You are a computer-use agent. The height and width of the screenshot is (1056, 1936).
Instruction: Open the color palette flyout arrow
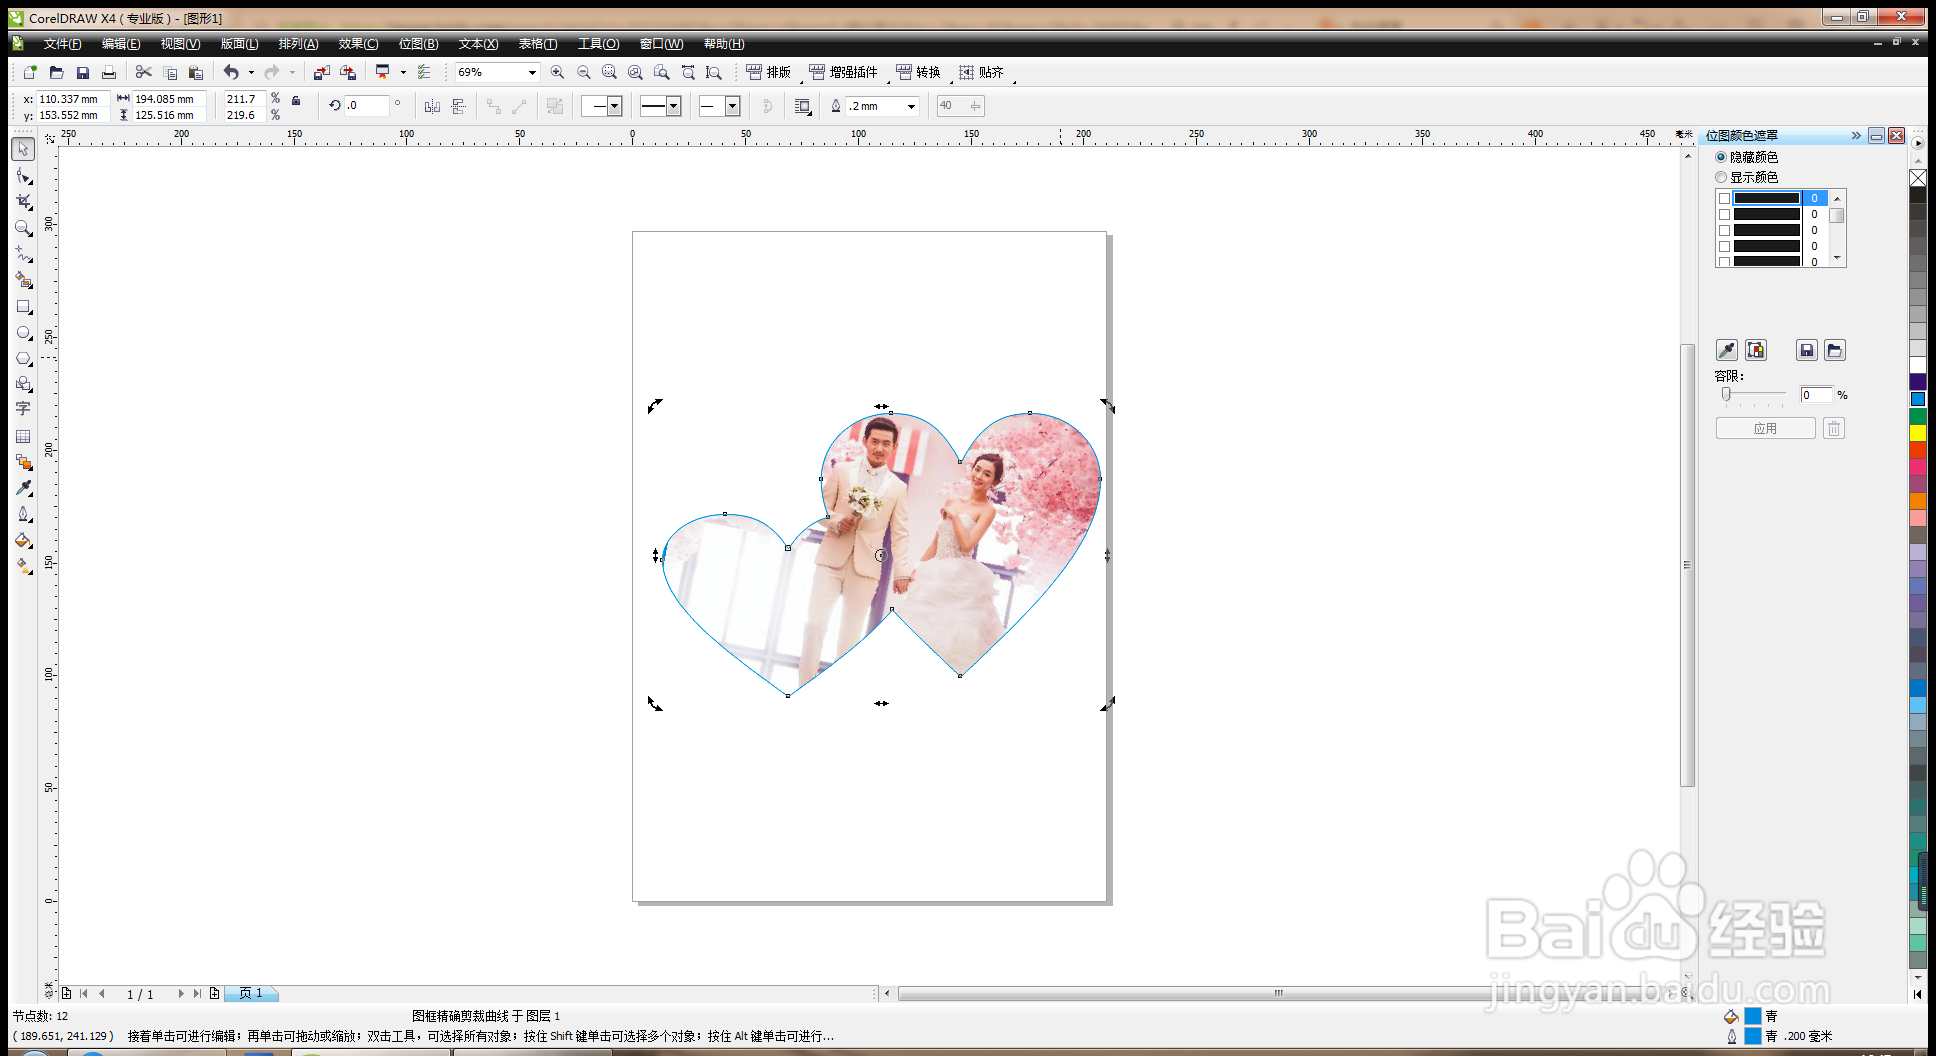(x=1918, y=143)
